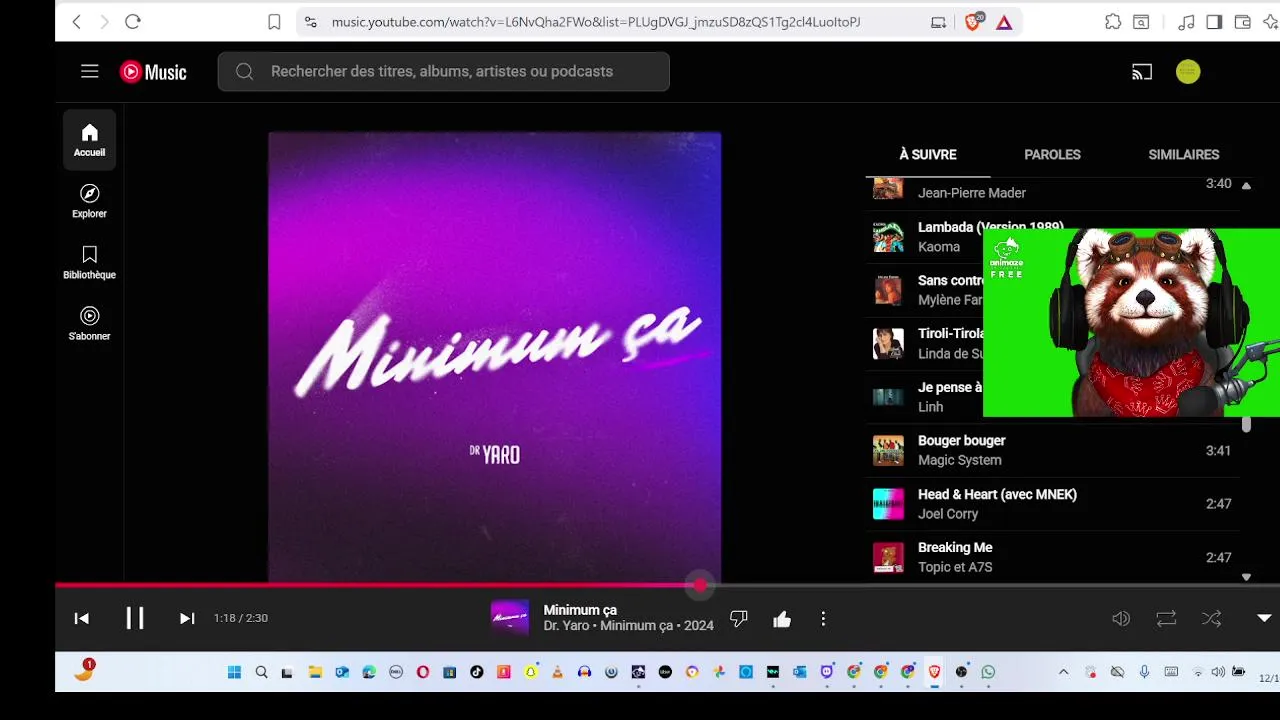Click the progress bar scrubber knob
The height and width of the screenshot is (720, 1280).
[700, 585]
